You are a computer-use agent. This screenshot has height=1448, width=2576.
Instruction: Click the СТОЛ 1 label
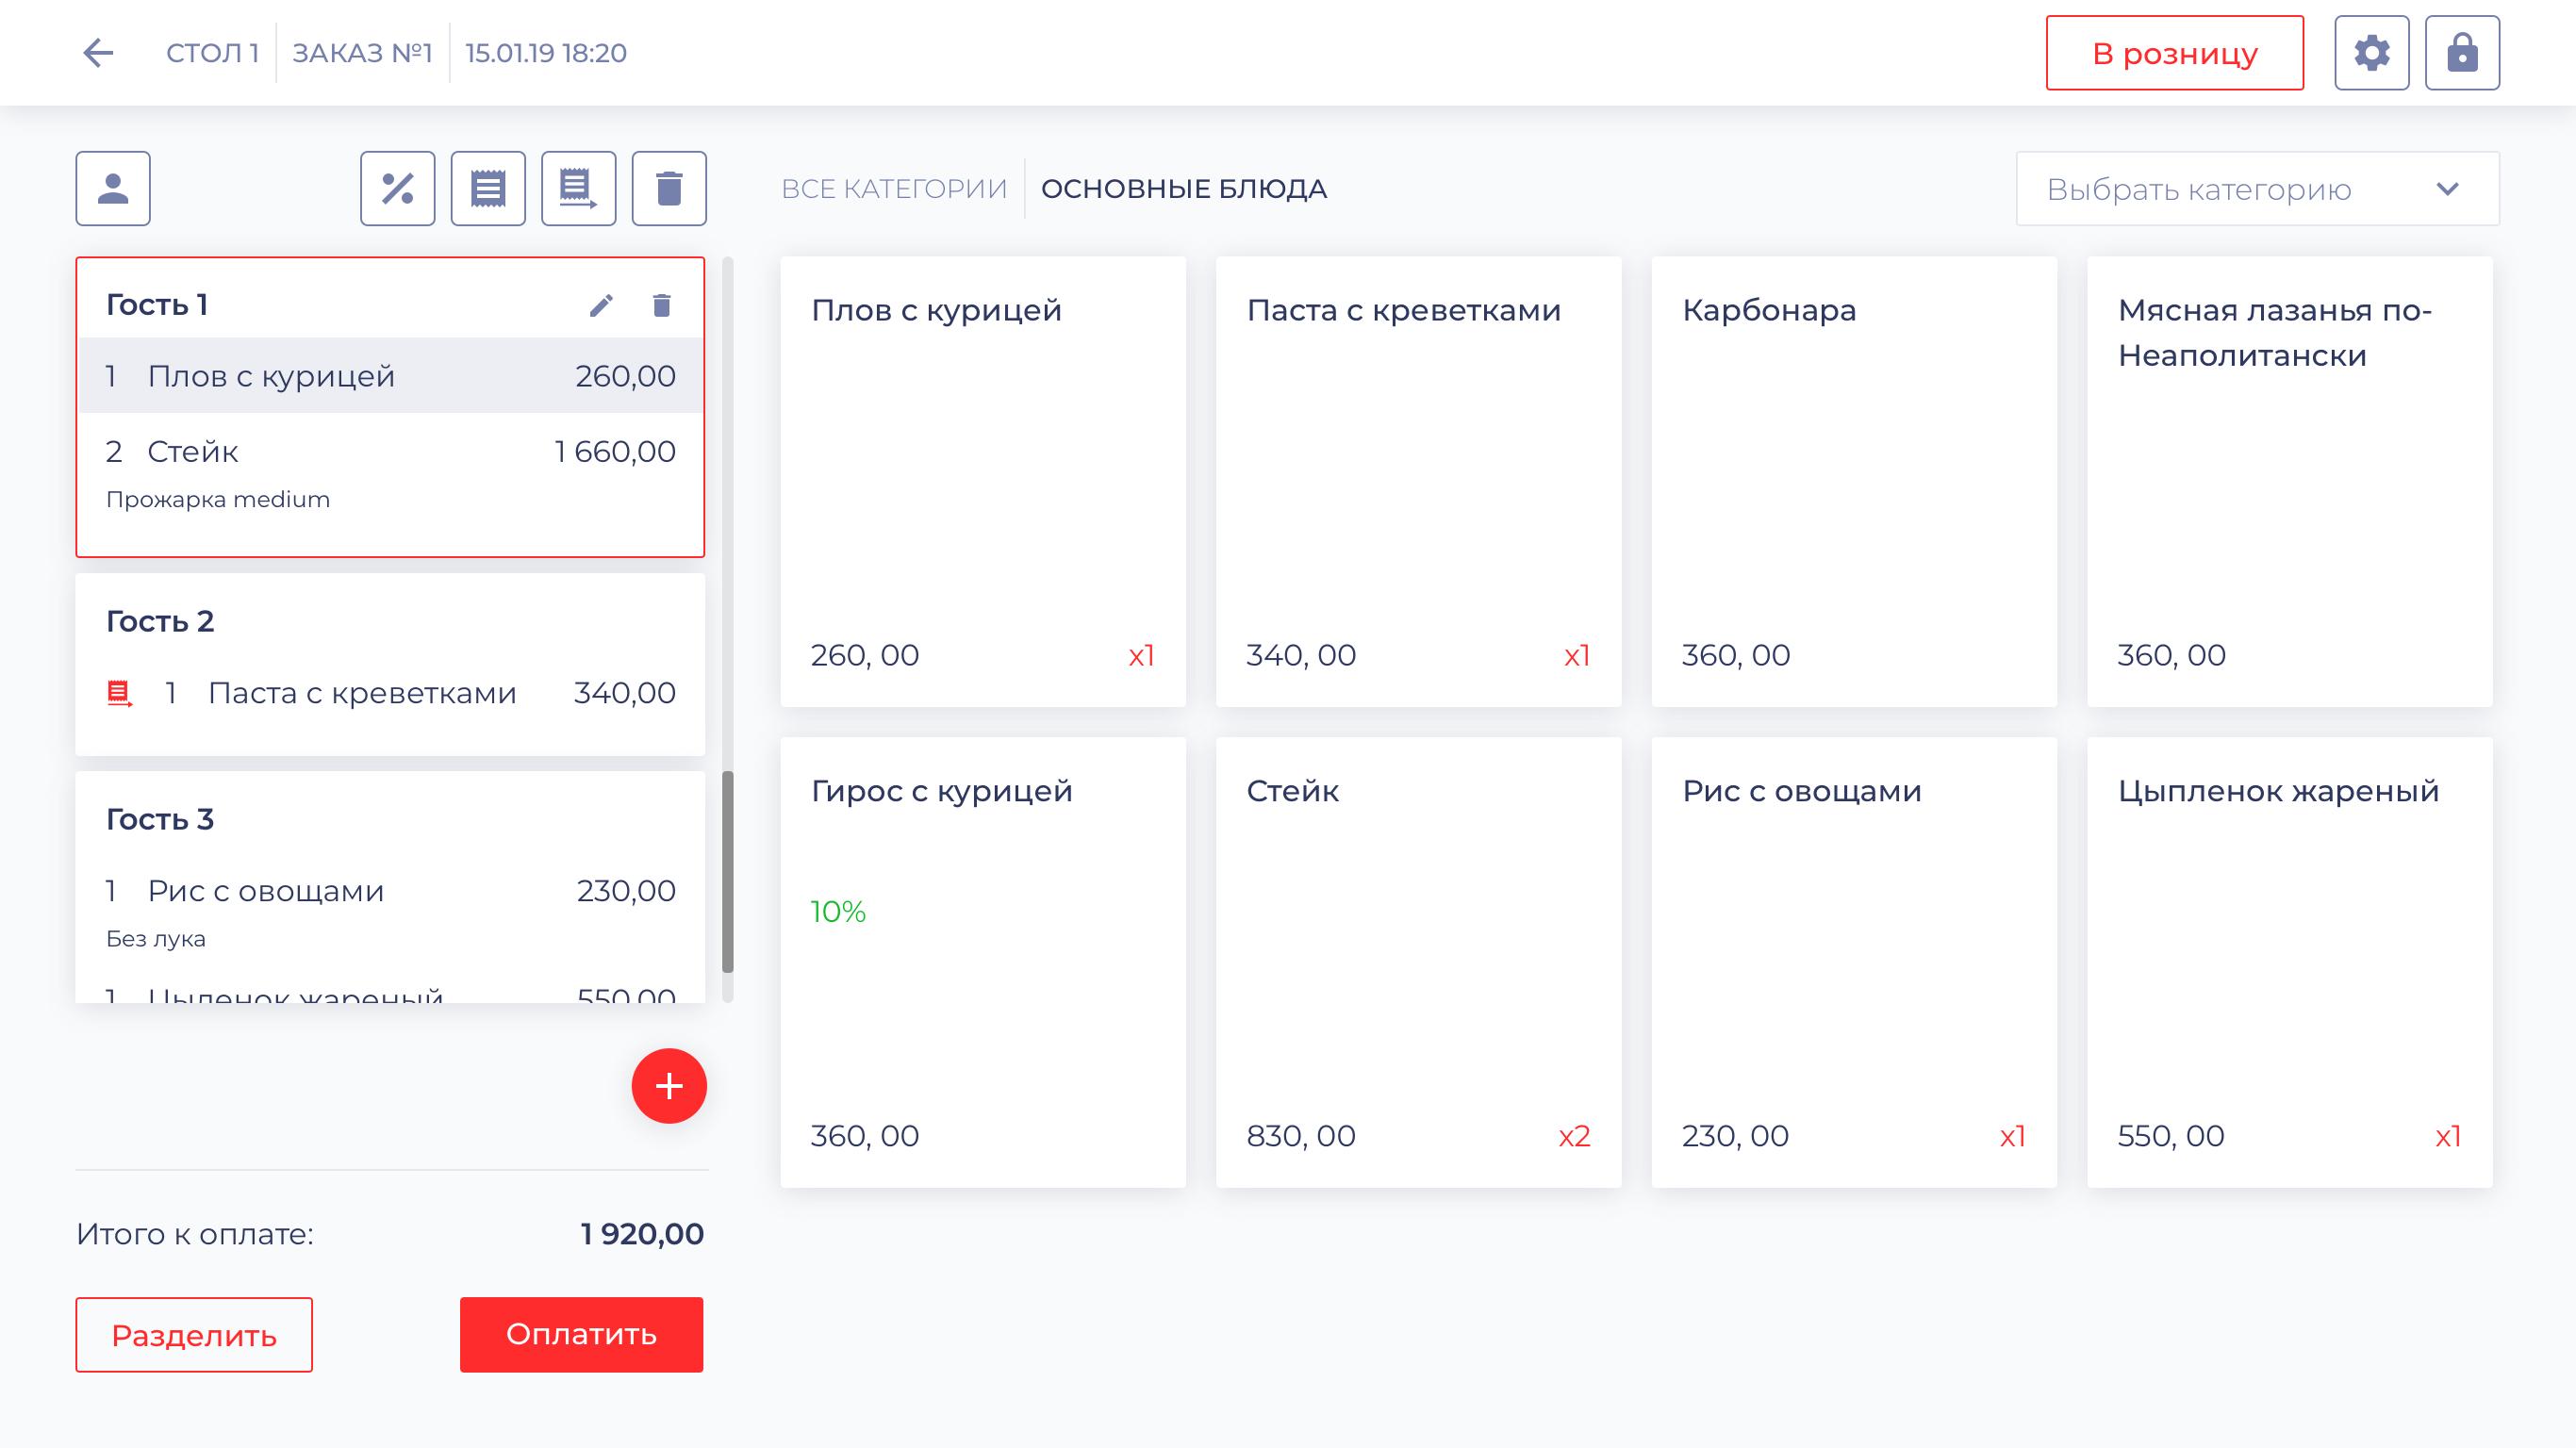[212, 53]
